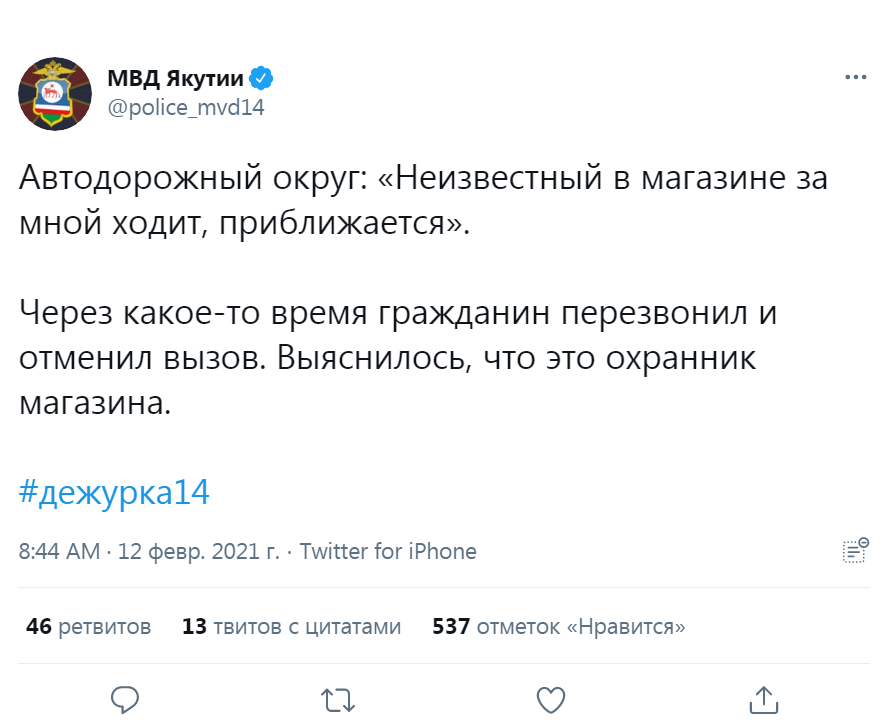Like the tweet with the heart icon

coord(551,697)
